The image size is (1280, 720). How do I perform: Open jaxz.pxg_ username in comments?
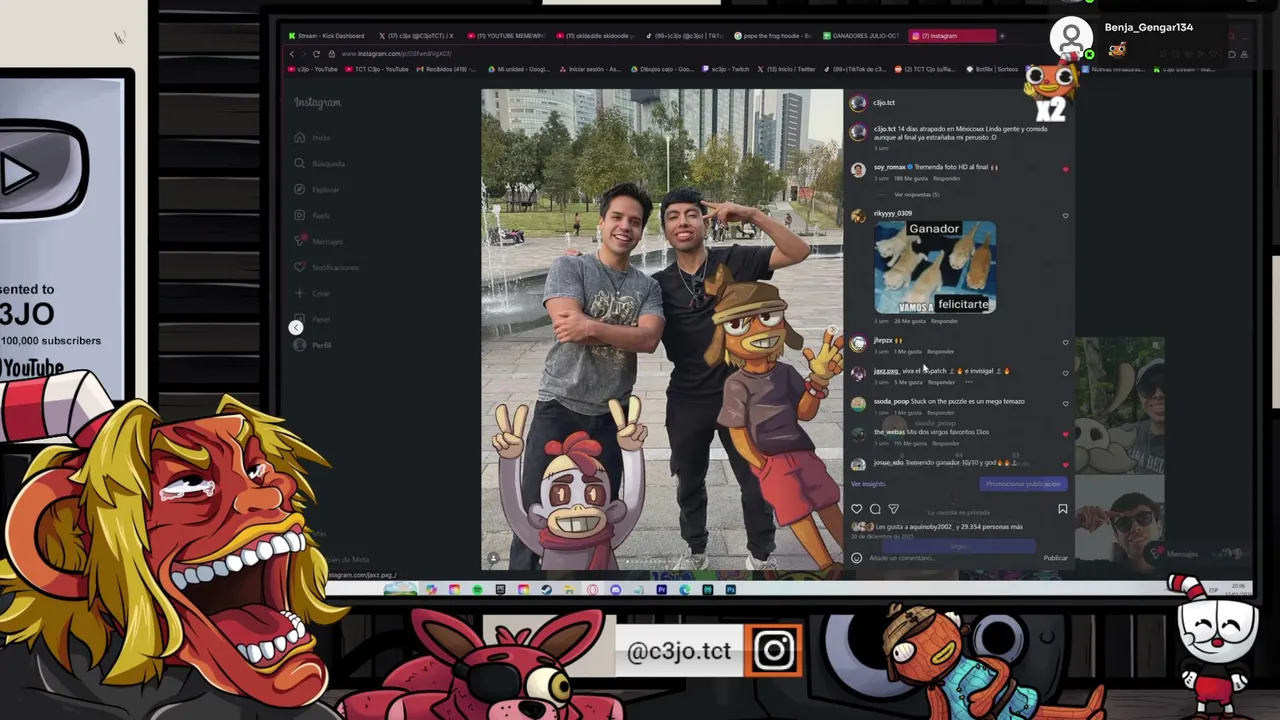pyautogui.click(x=886, y=371)
